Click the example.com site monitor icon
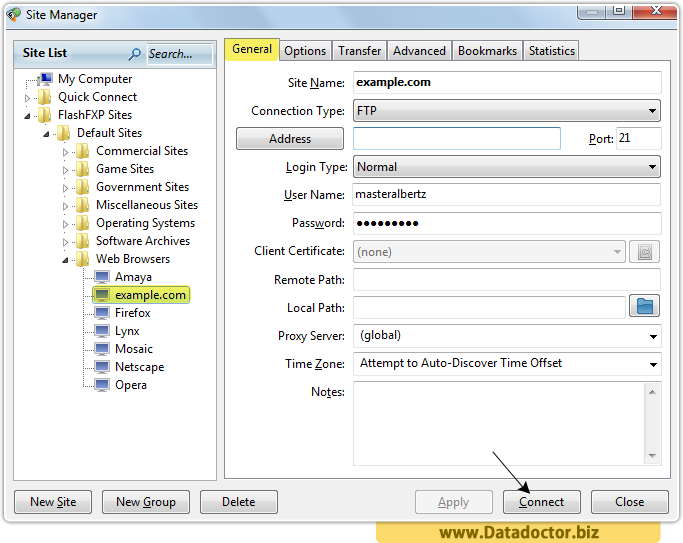The width and height of the screenshot is (683, 543). click(x=102, y=295)
